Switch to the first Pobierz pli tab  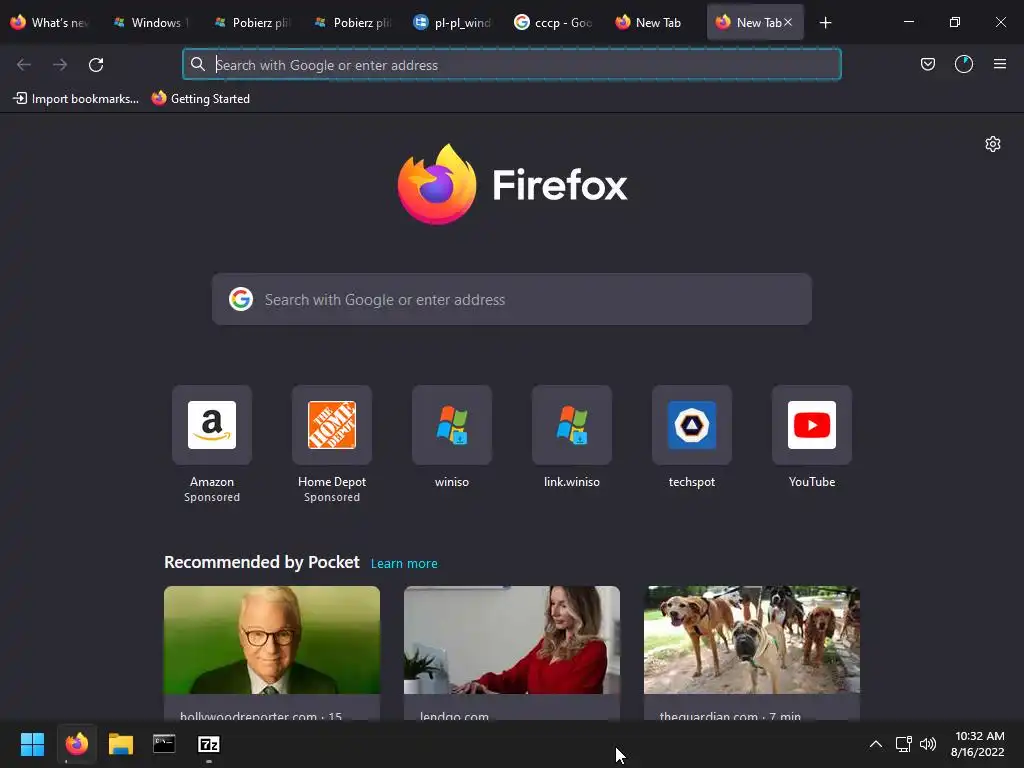click(x=251, y=23)
